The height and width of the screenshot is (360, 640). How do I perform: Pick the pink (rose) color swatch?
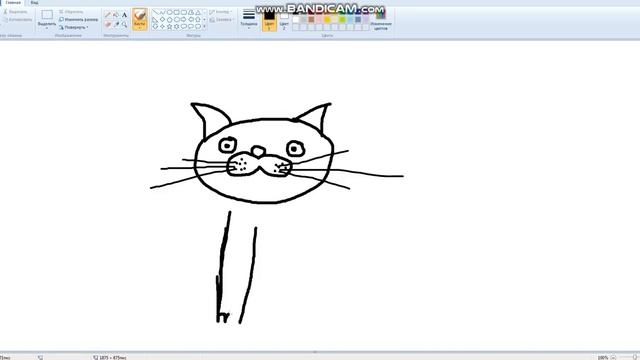[x=319, y=19]
